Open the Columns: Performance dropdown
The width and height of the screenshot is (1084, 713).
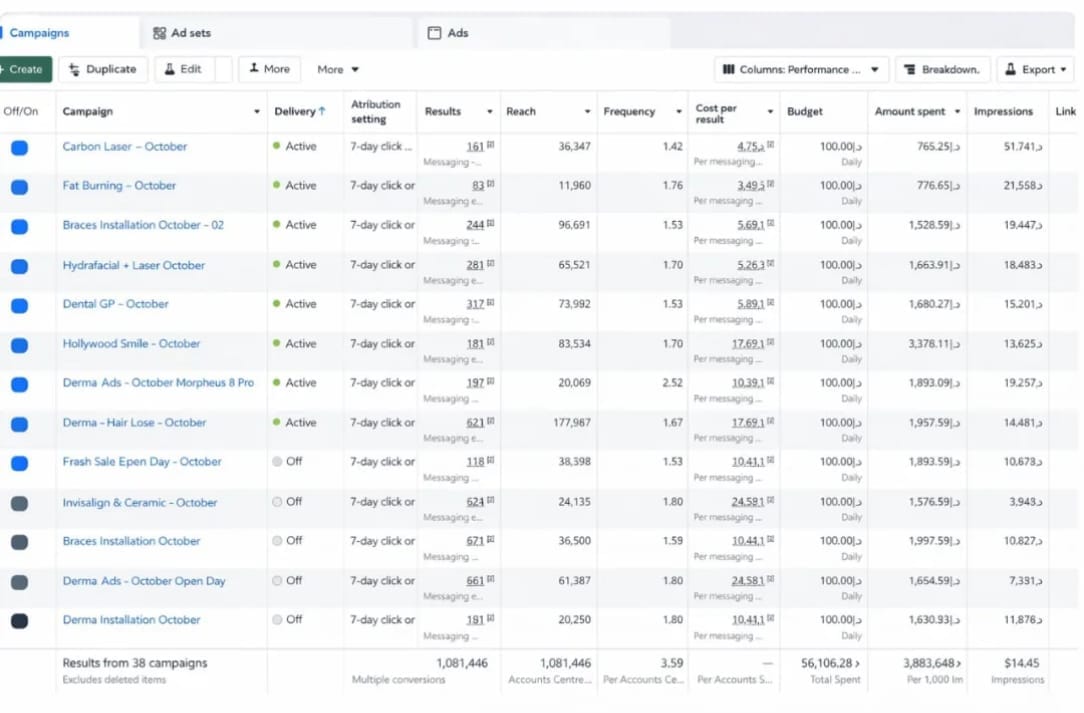[801, 69]
